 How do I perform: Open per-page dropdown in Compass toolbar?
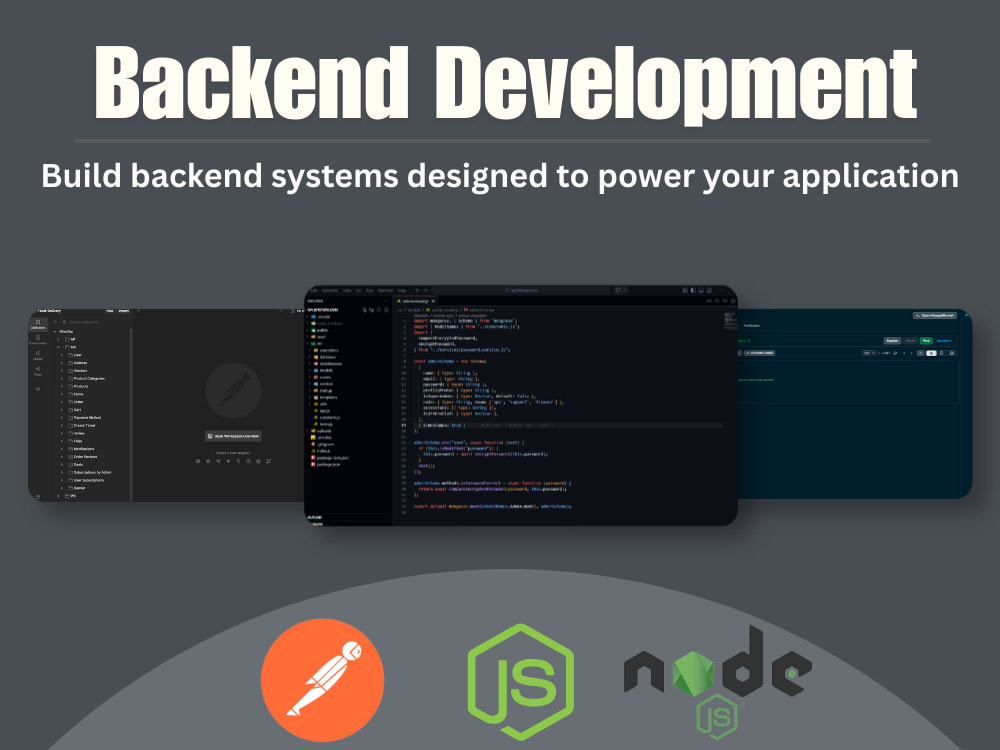[x=869, y=353]
